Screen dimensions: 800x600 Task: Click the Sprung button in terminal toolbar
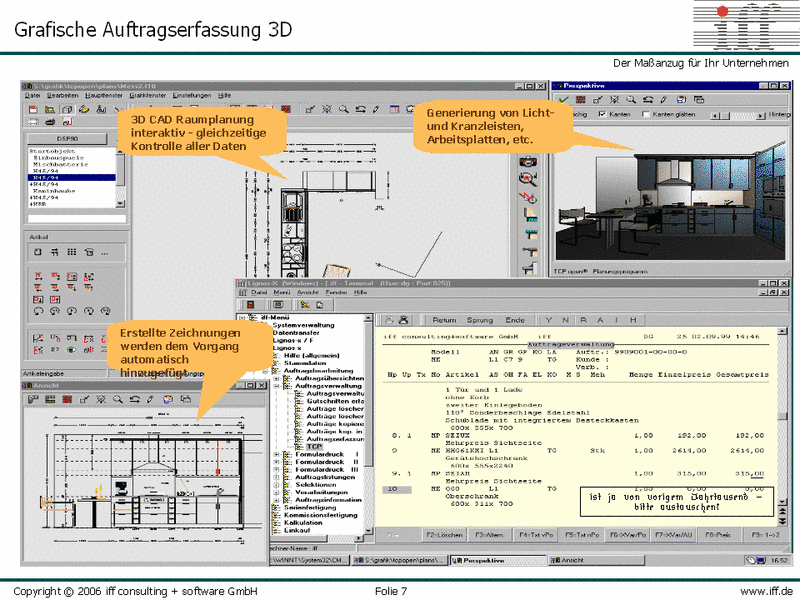point(480,320)
